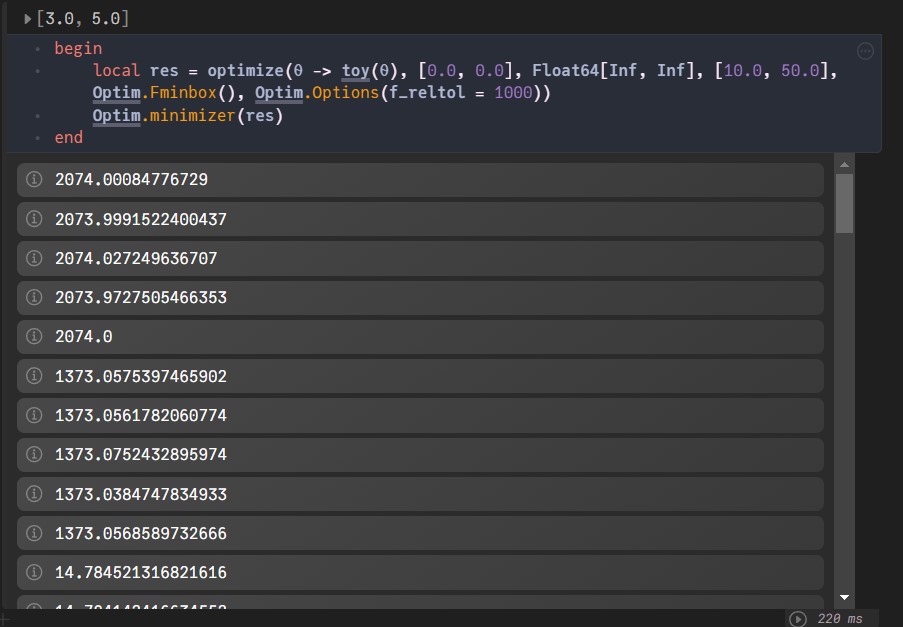903x627 pixels.
Task: Place cursor on 'minimizer(res)' call
Action: point(217,116)
